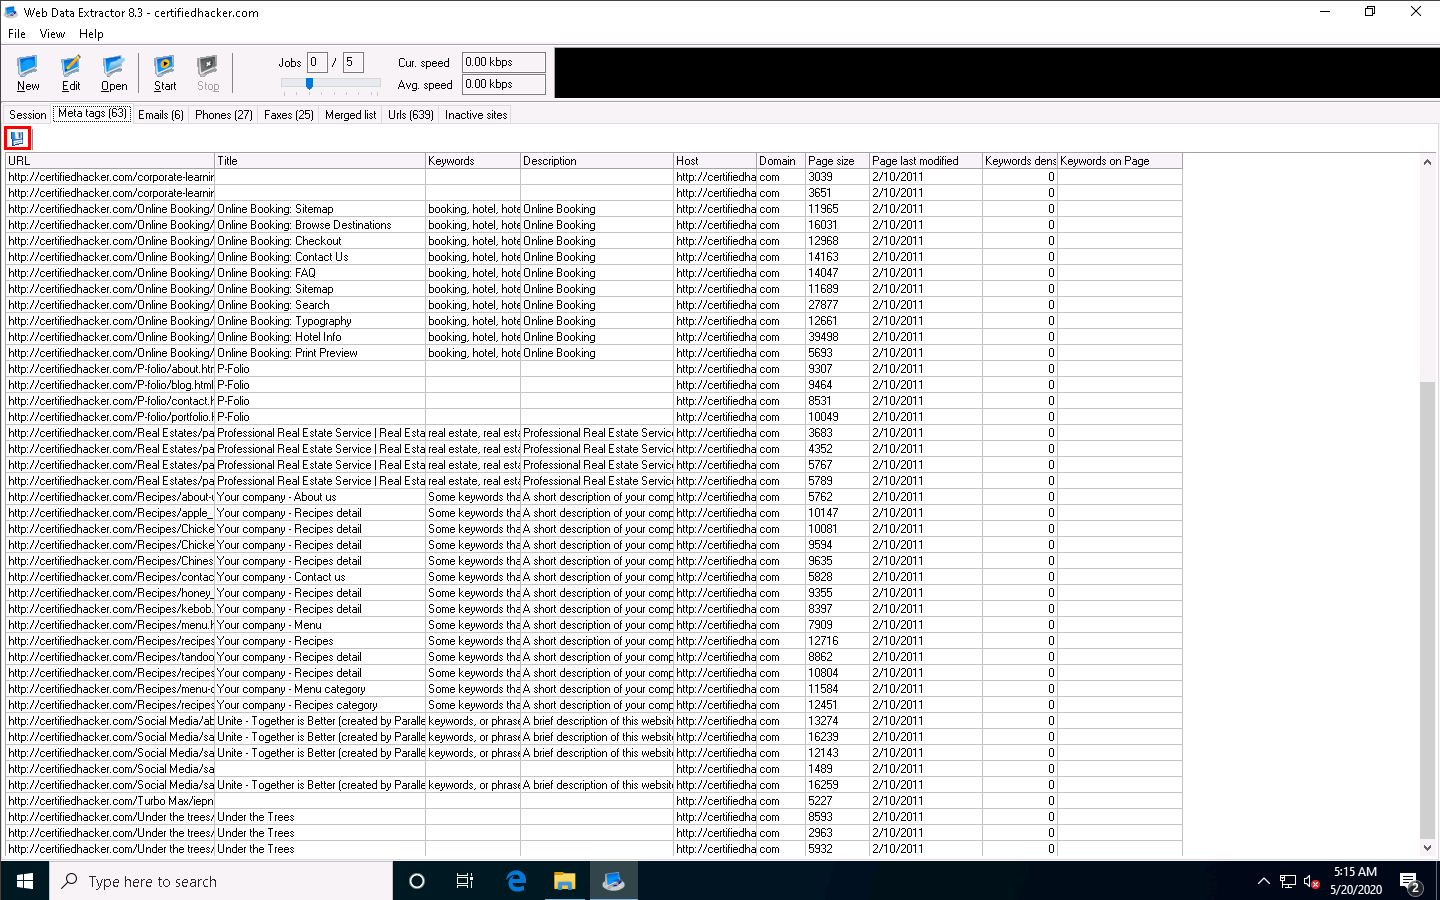The image size is (1440, 900).
Task: Switch to the Urls (639) tab
Action: click(x=411, y=115)
